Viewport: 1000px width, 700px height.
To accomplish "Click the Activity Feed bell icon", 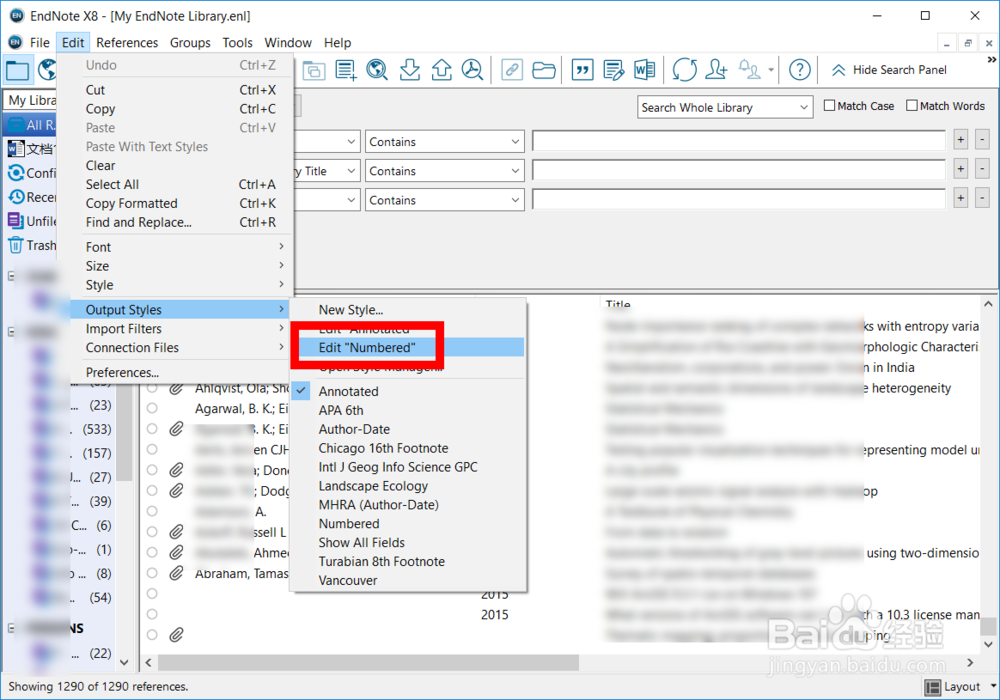I will point(749,70).
